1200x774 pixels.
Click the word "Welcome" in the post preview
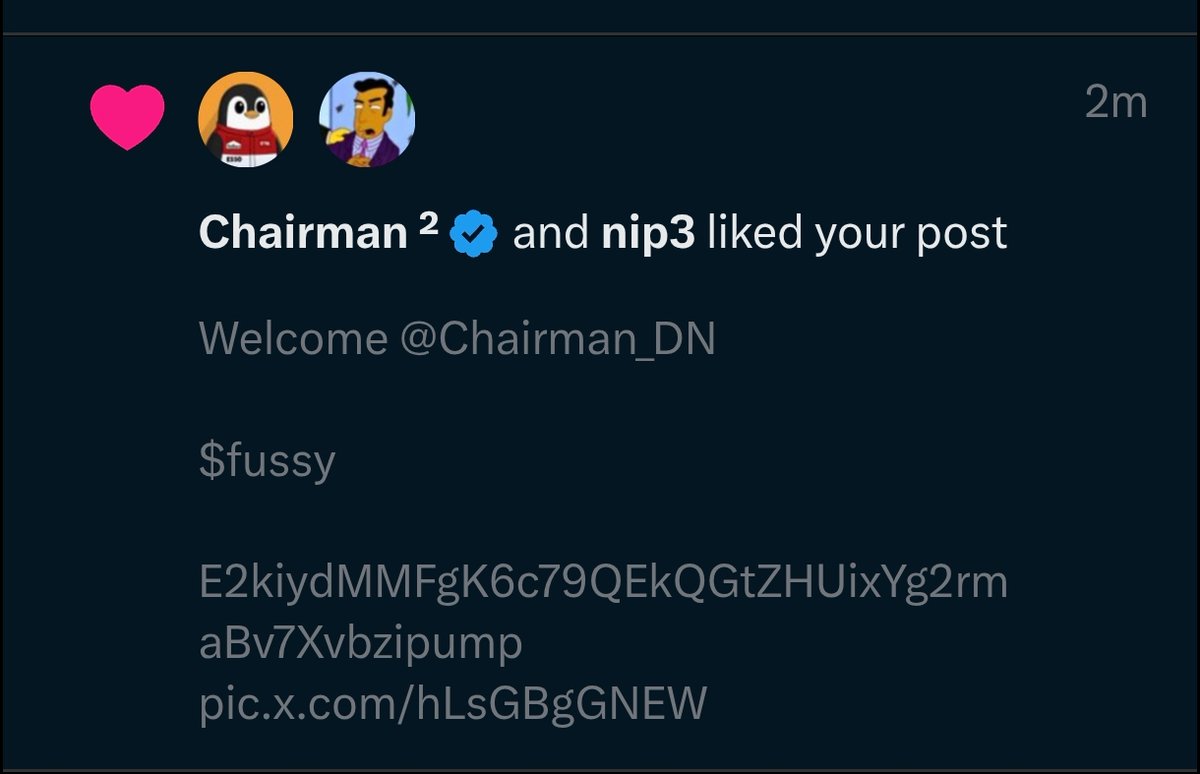(293, 339)
